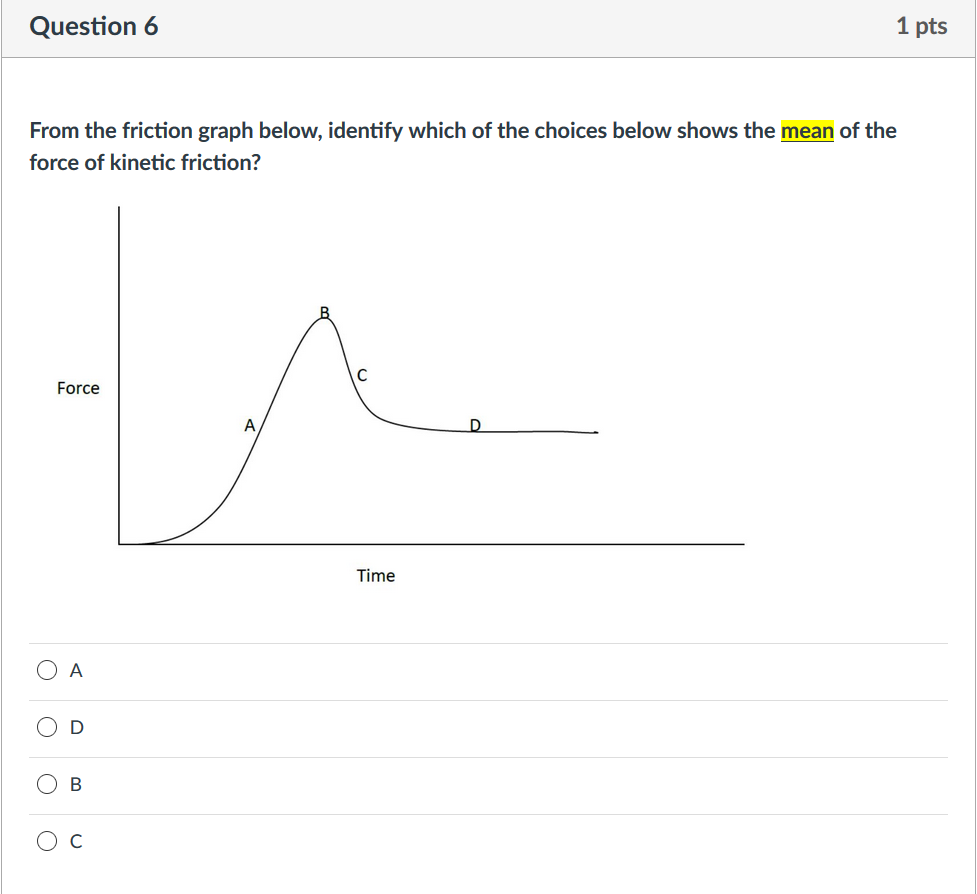Click point C label on the graph
This screenshot has width=977, height=894.
tap(361, 376)
